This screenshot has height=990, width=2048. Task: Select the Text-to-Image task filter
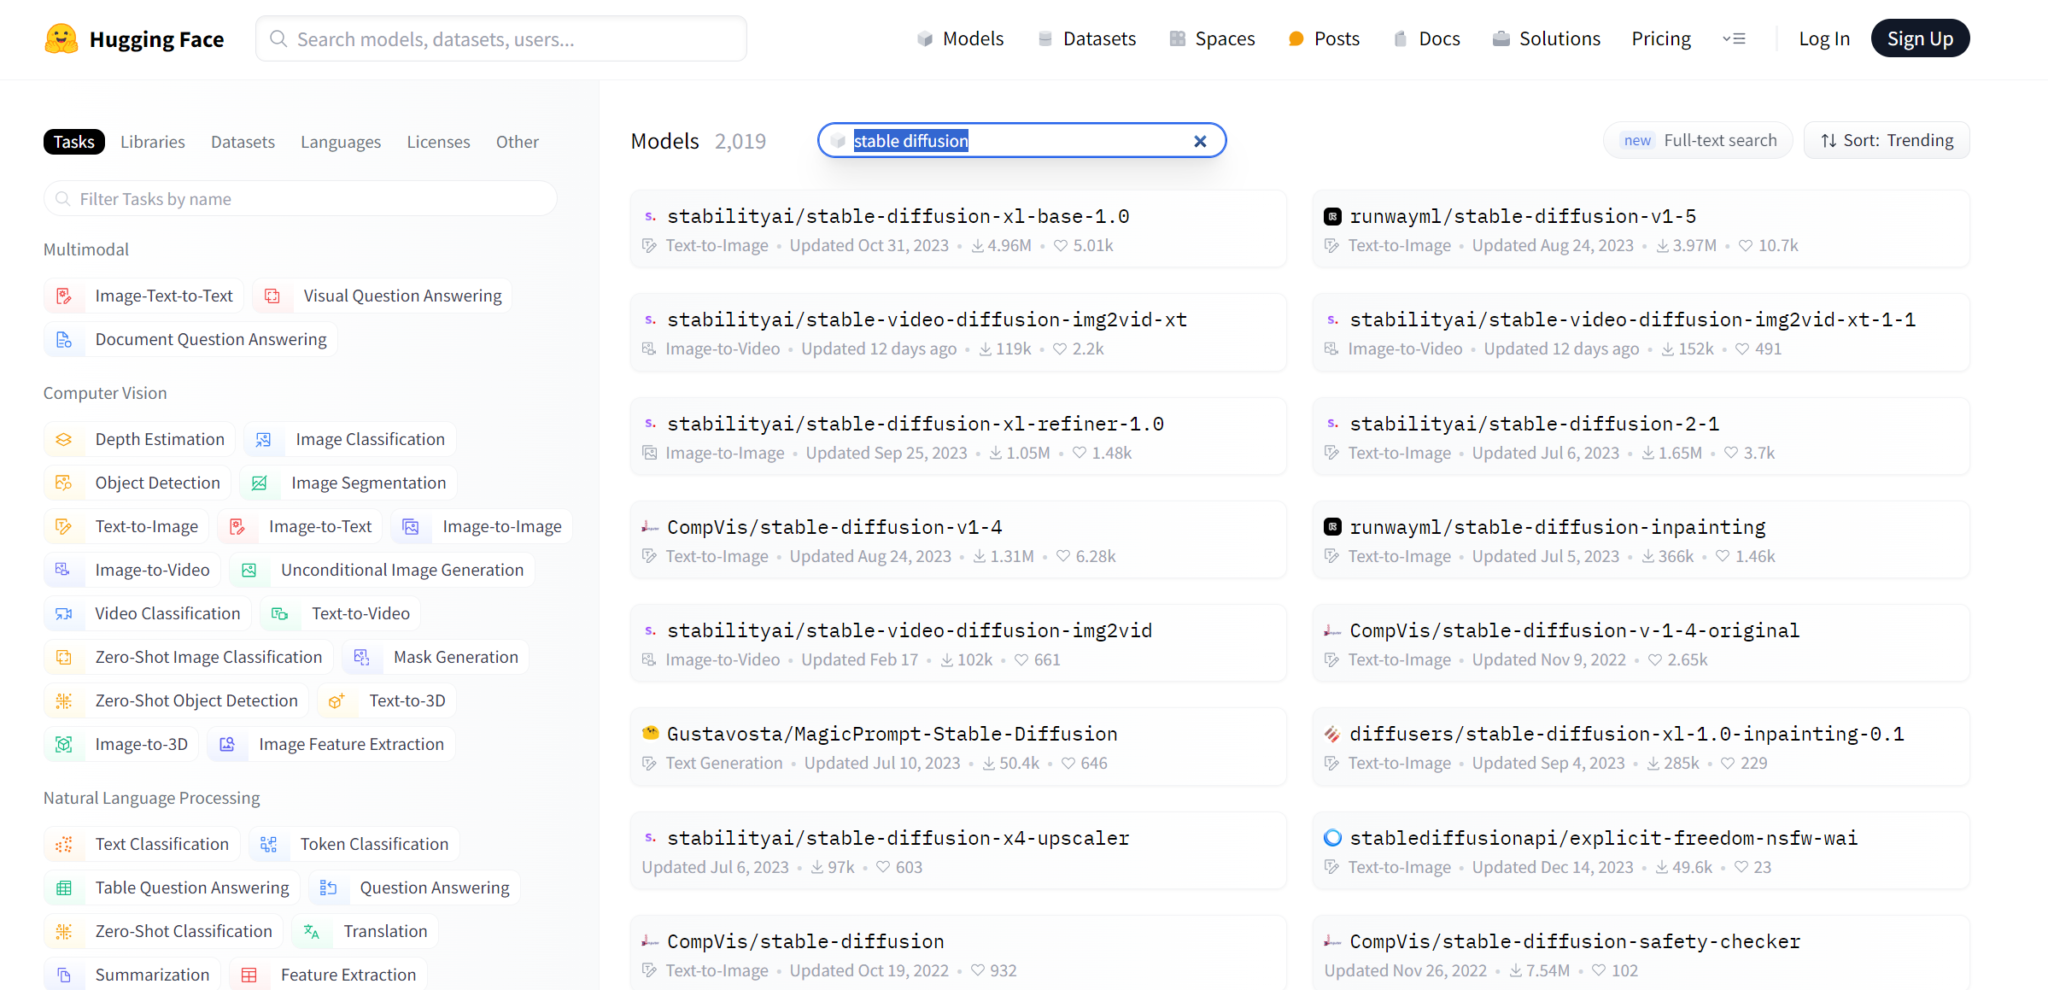click(x=146, y=526)
